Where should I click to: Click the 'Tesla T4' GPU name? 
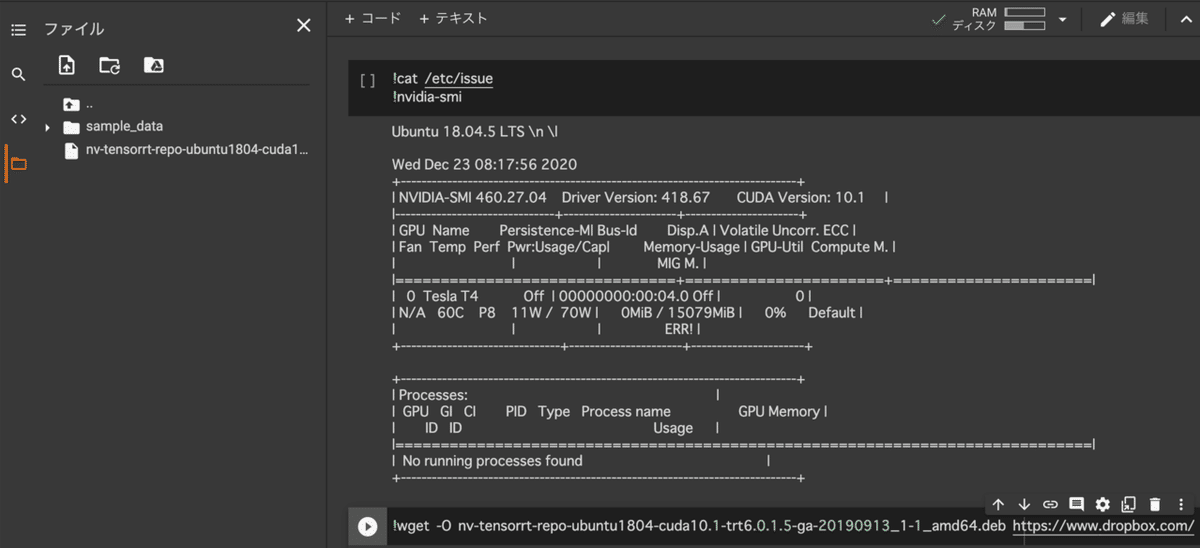pyautogui.click(x=450, y=296)
